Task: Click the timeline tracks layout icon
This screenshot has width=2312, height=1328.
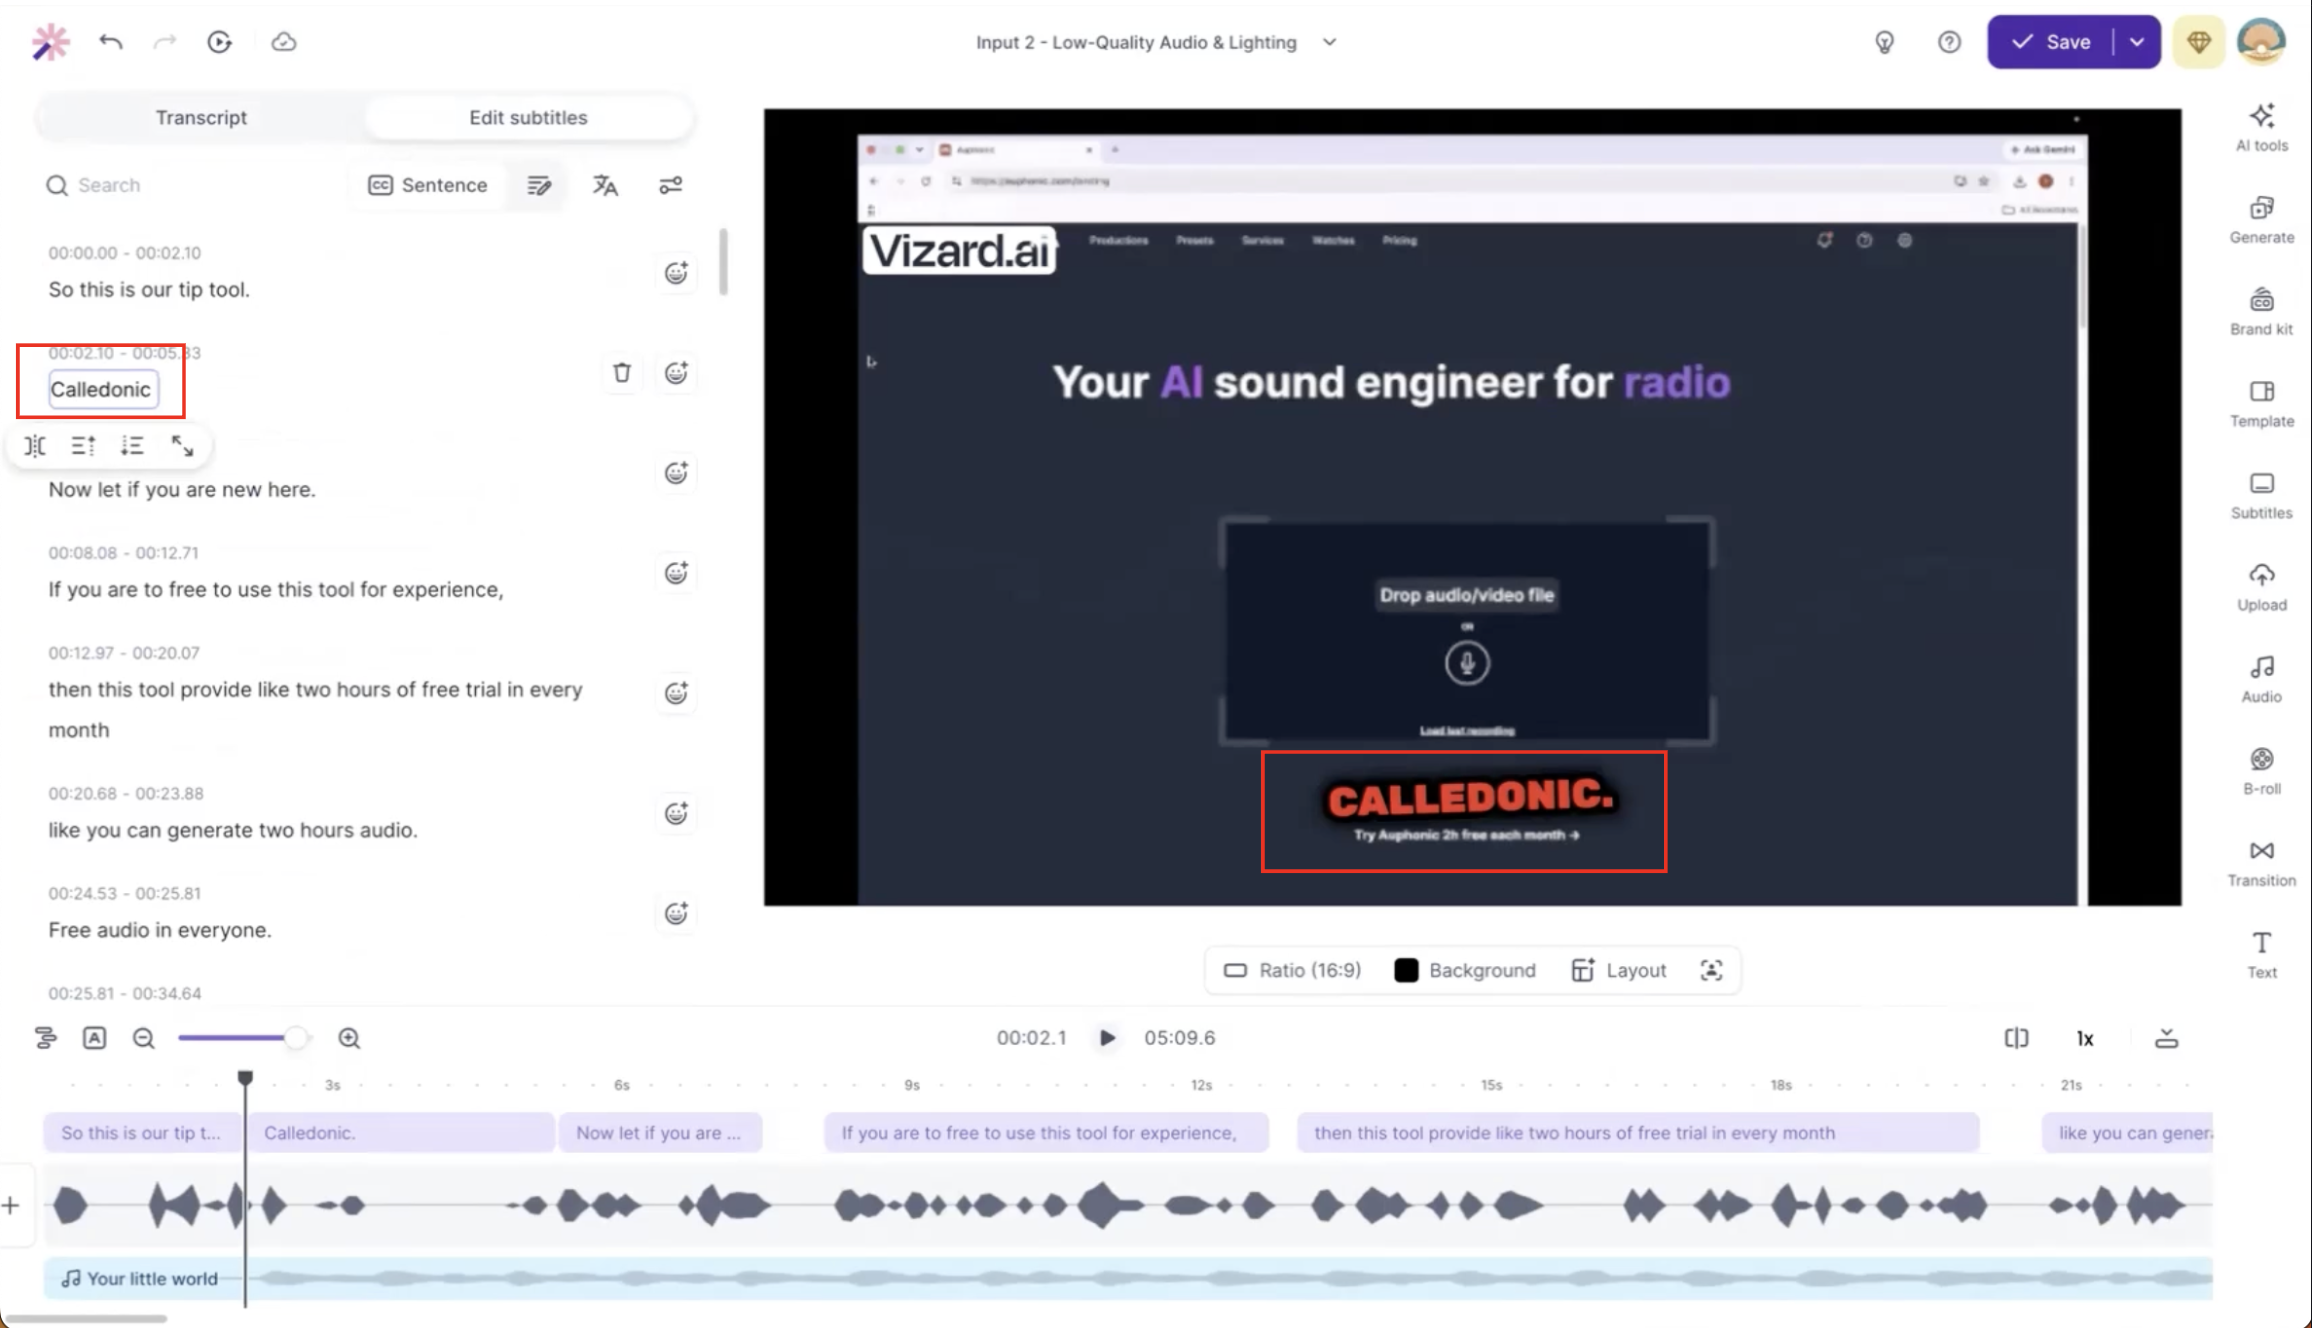Action: pyautogui.click(x=45, y=1038)
